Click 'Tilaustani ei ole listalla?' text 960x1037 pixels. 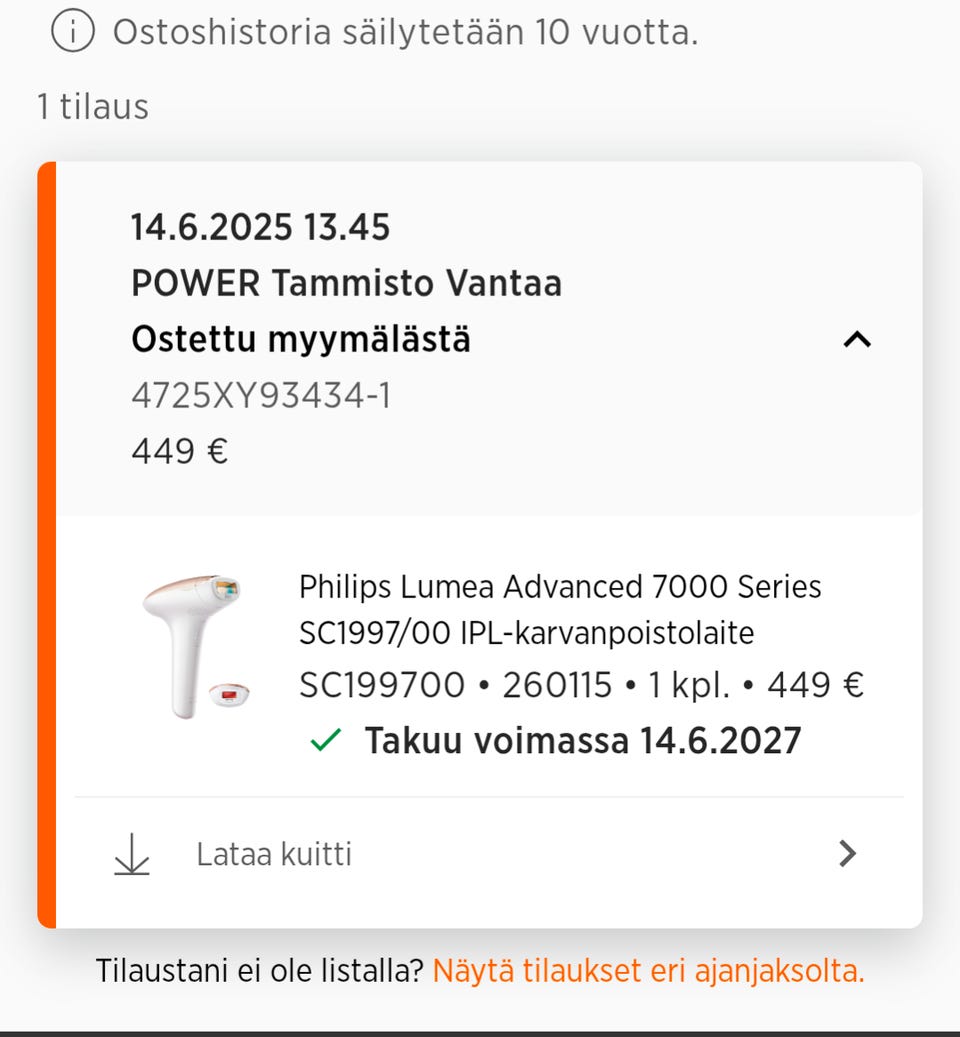(x=260, y=970)
